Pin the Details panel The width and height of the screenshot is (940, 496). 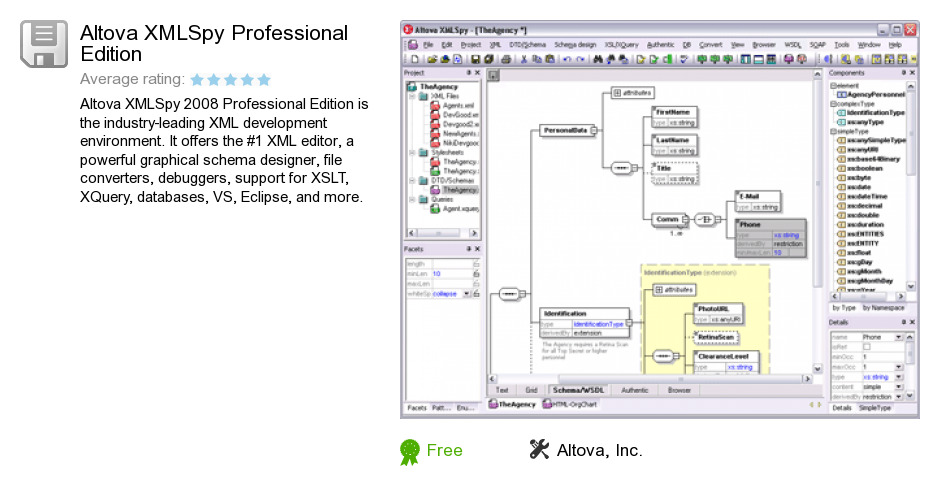(904, 322)
